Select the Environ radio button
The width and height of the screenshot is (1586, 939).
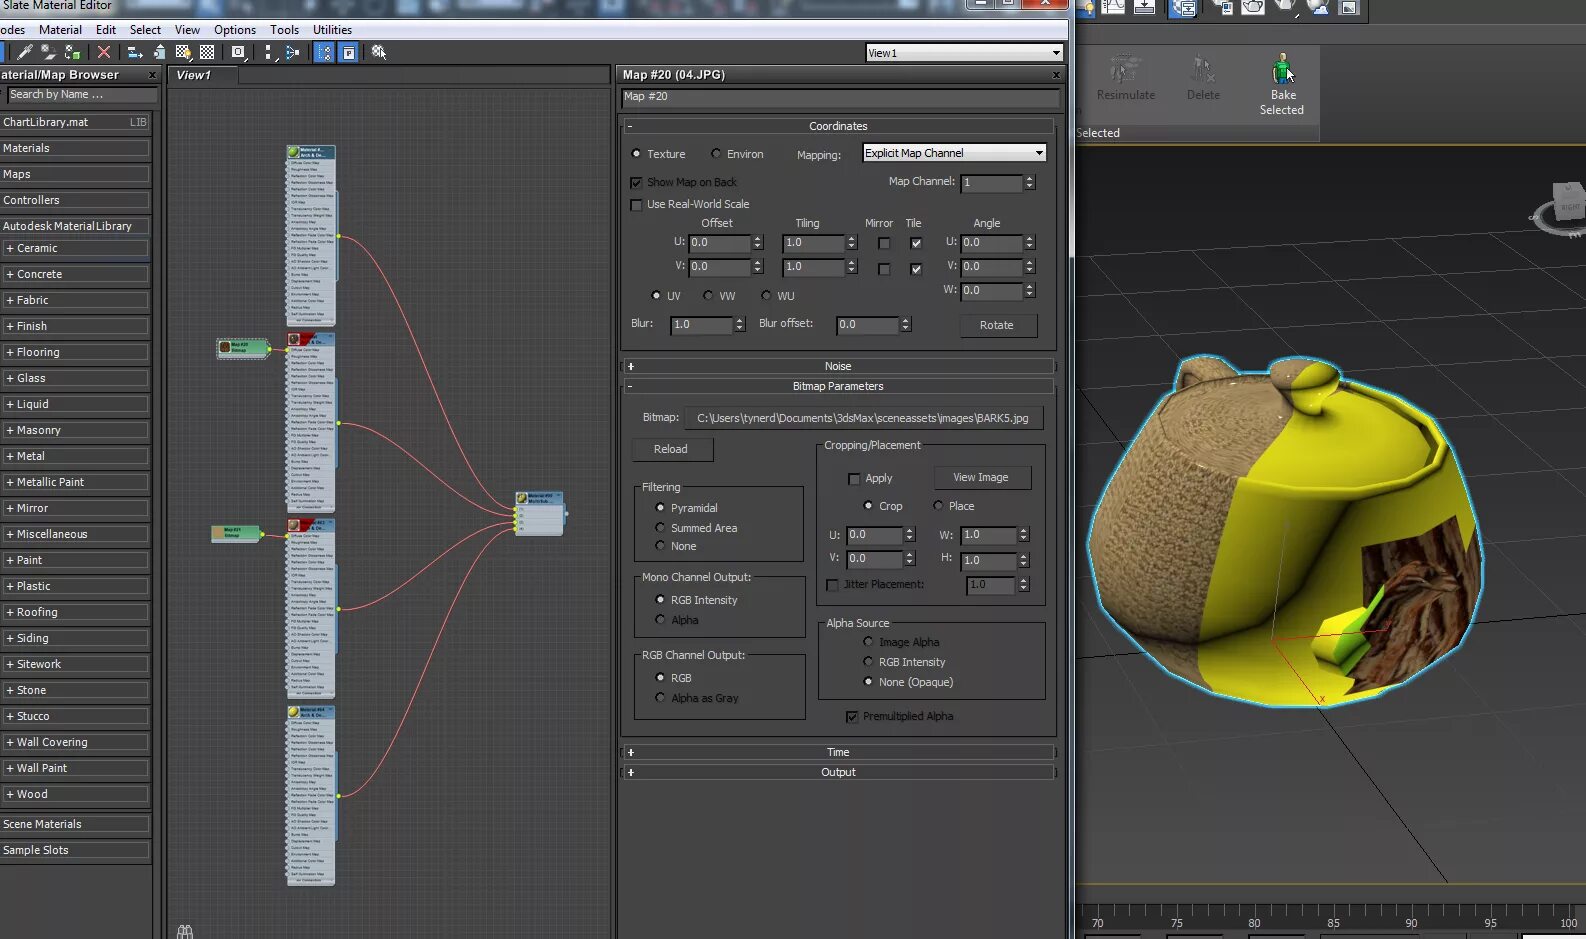point(716,154)
